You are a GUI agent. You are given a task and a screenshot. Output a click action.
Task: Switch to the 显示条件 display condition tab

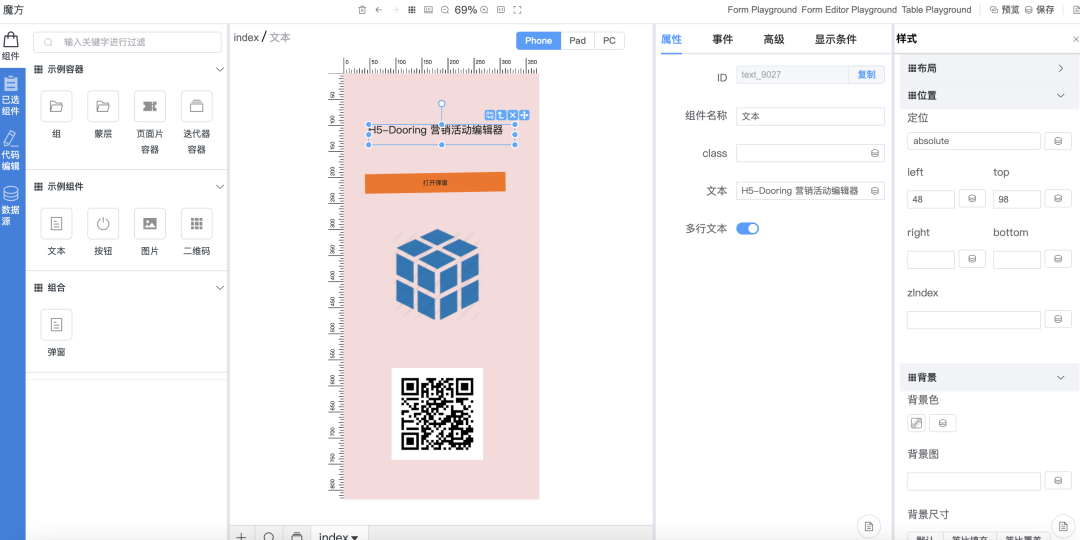[x=835, y=39]
